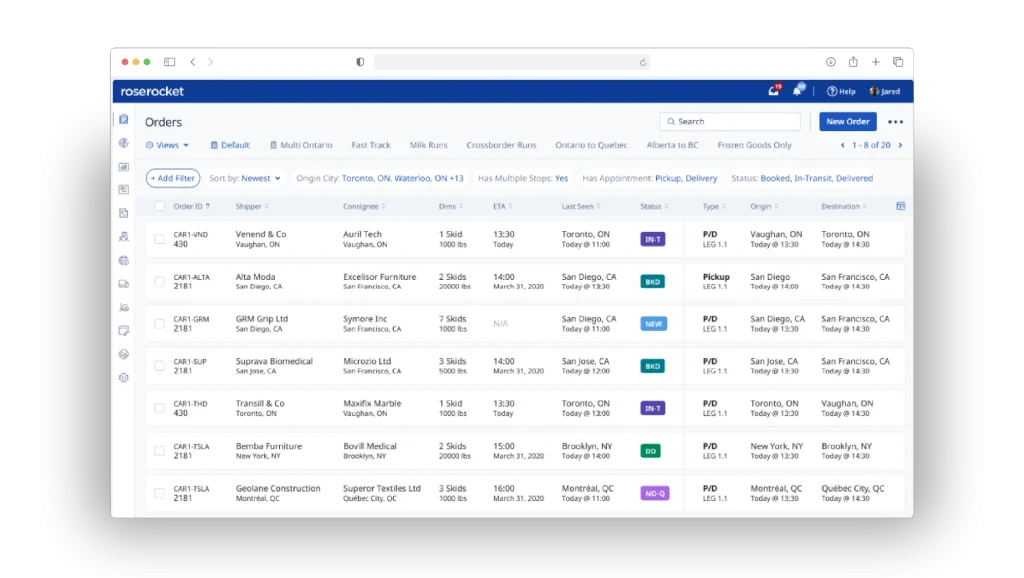The width and height of the screenshot is (1024, 578).
Task: Open the Alberta to BC view
Action: click(672, 145)
